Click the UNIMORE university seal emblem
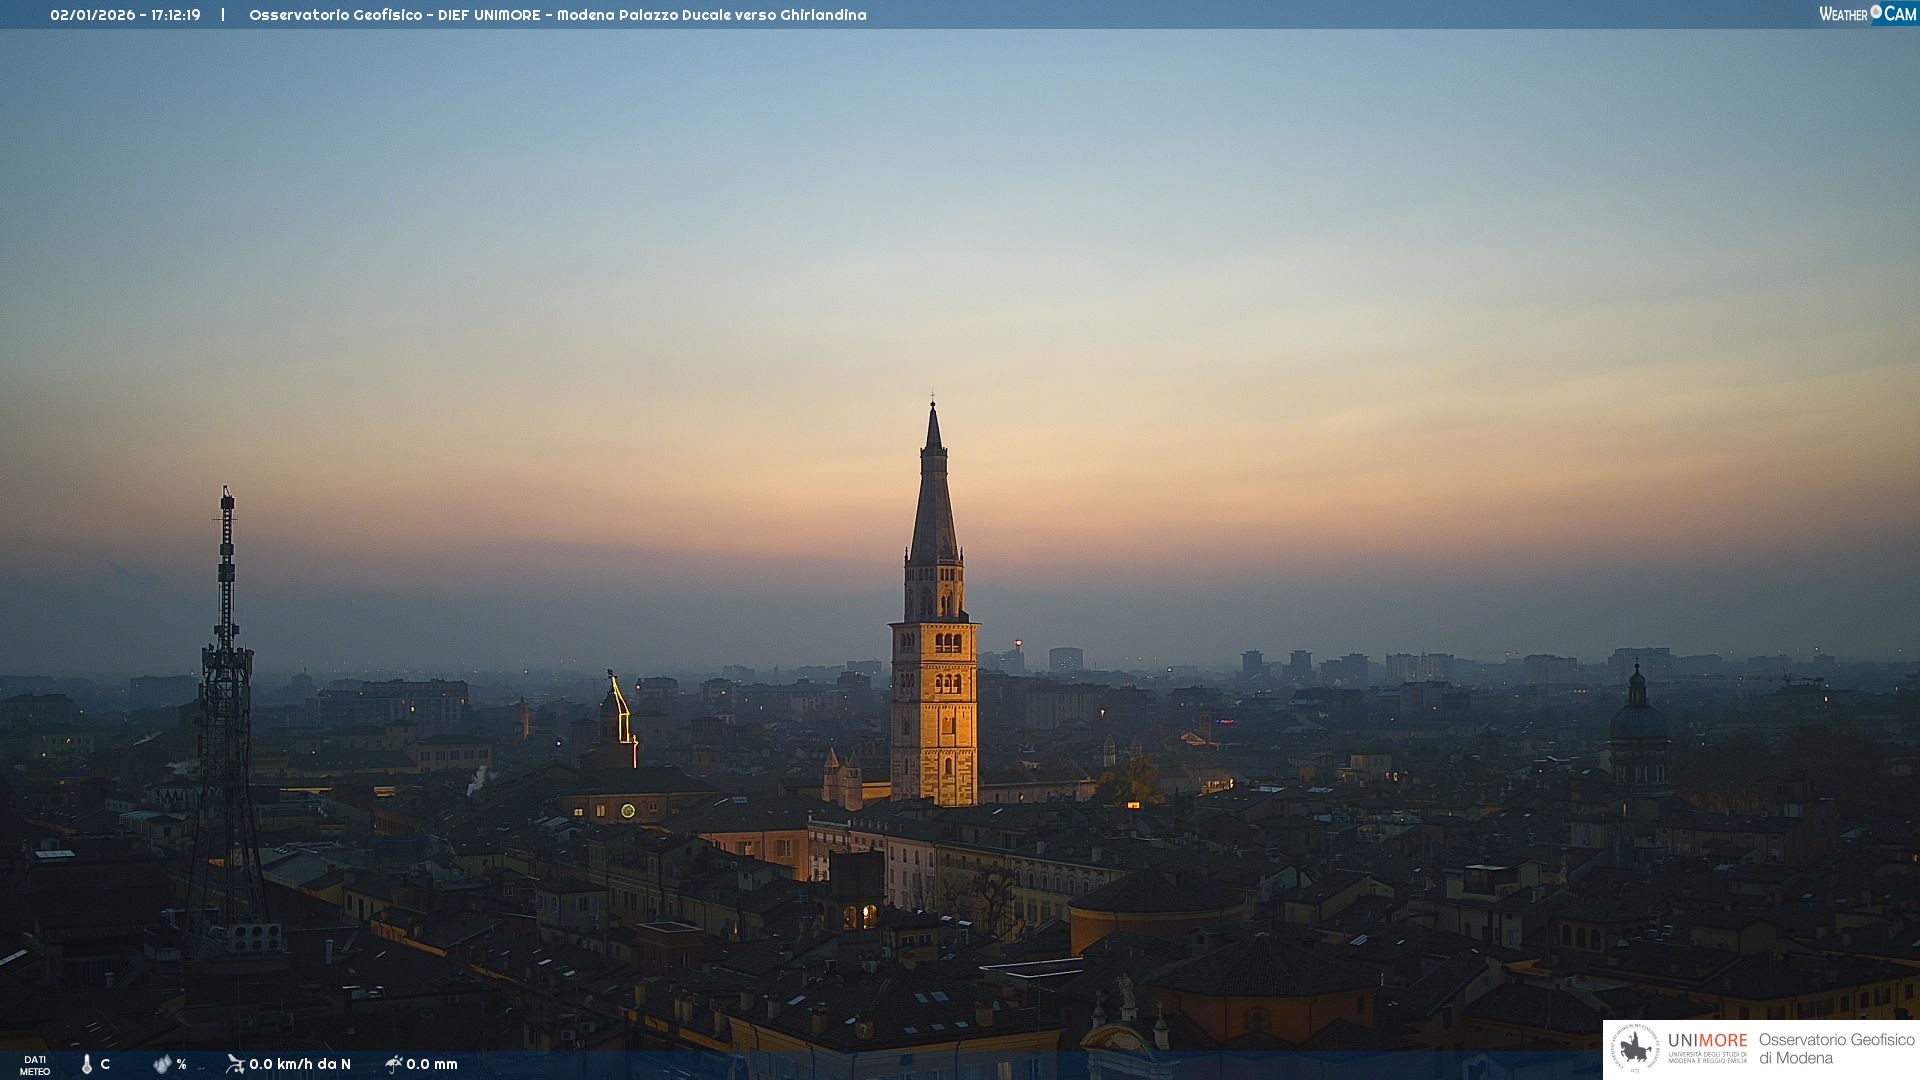Image resolution: width=1920 pixels, height=1080 pixels. click(1635, 1048)
